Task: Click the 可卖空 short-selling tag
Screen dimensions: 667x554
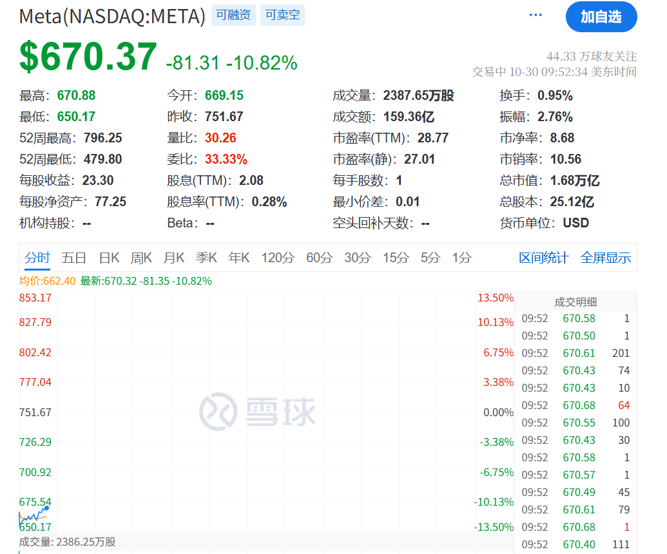Action: (x=284, y=15)
